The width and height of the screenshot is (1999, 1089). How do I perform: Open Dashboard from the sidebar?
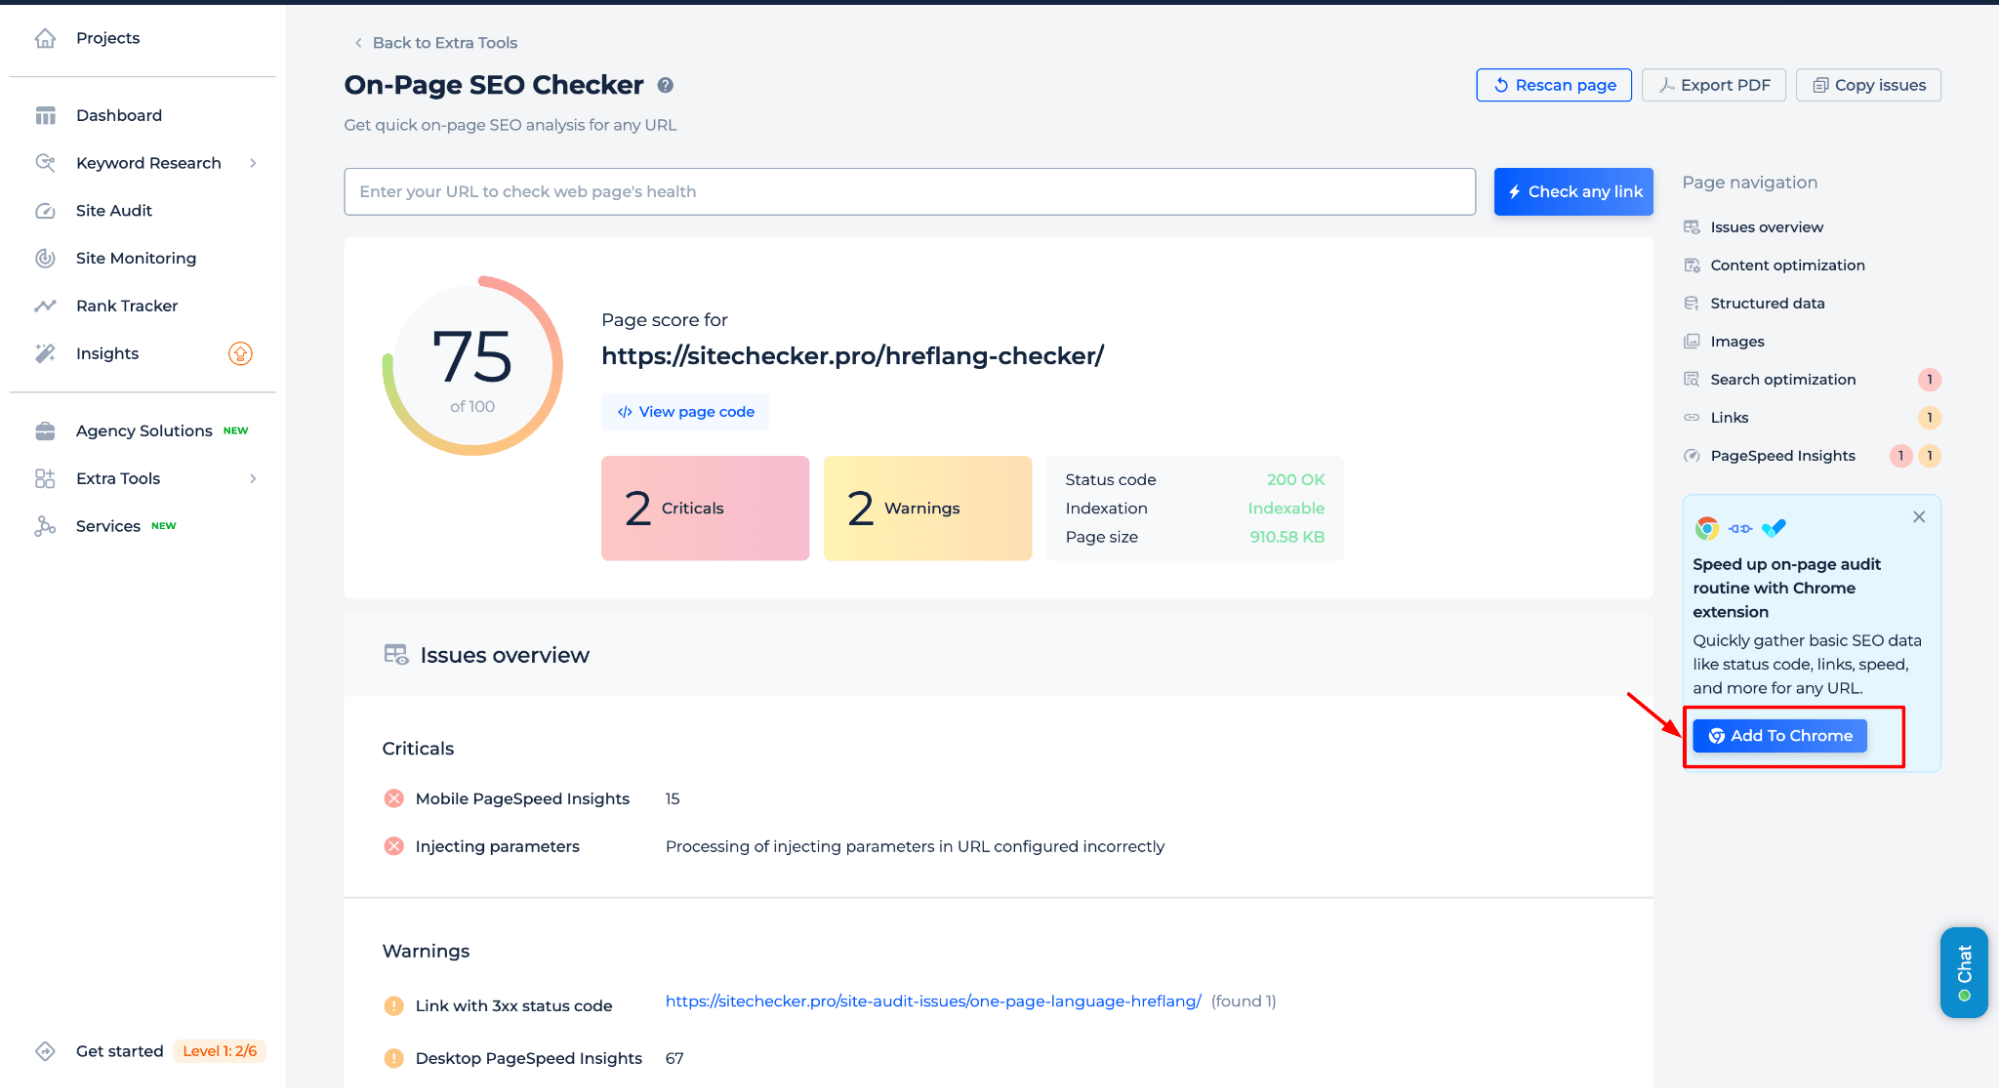[x=119, y=116]
